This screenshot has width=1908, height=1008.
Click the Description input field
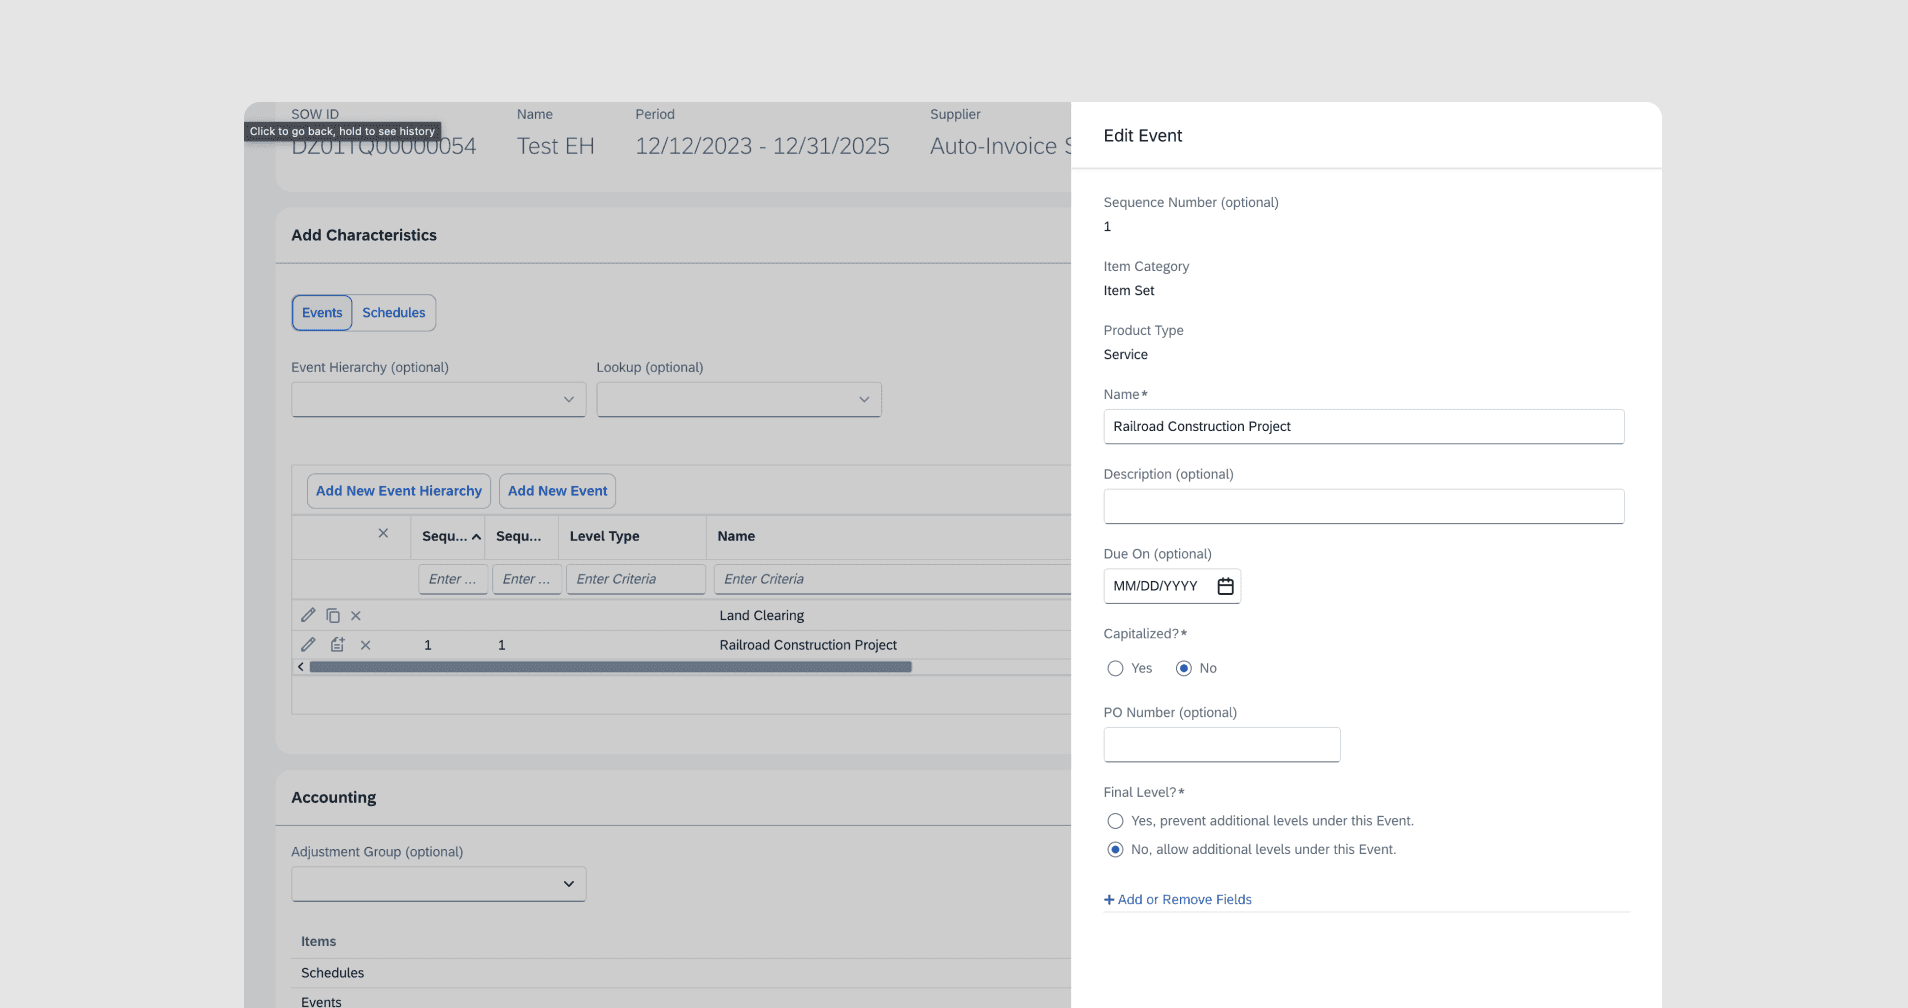pos(1364,506)
